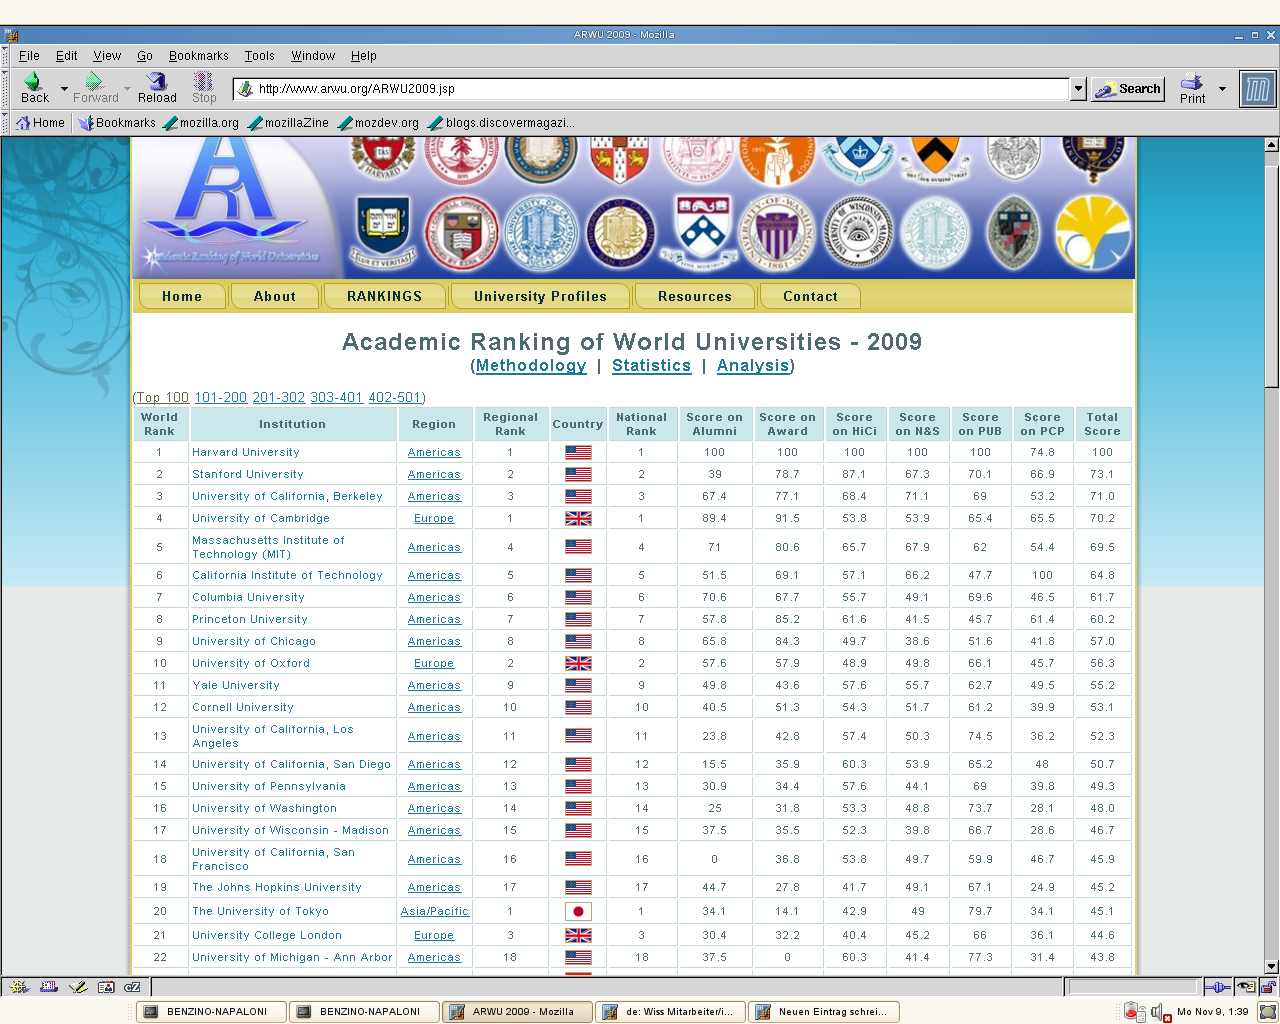Open the Bookmarks menu in menu bar
Image resolution: width=1280 pixels, height=1024 pixels.
198,56
